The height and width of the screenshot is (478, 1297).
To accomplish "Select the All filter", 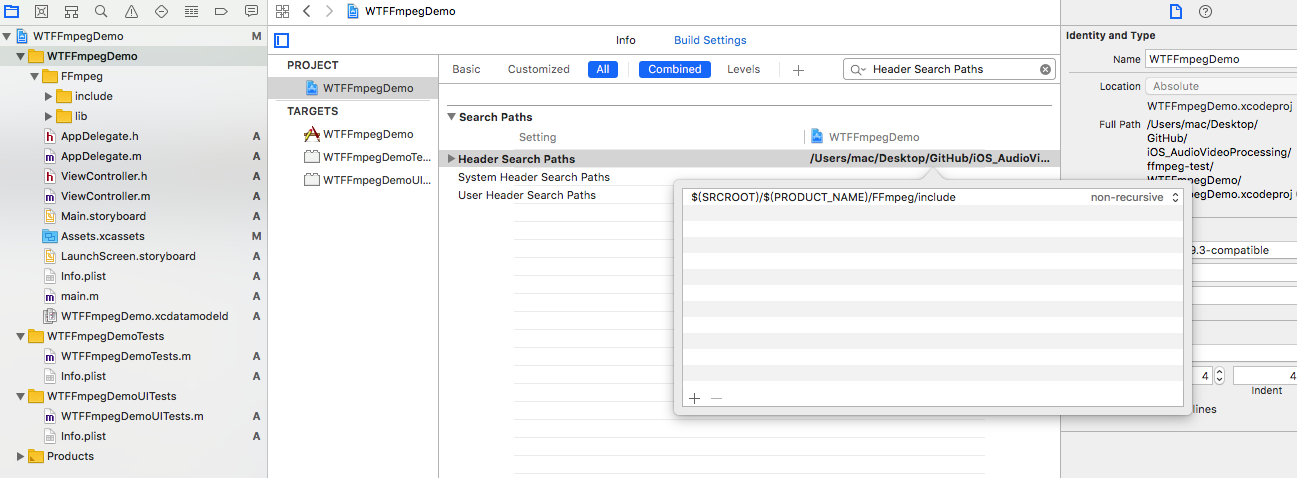I will [603, 69].
